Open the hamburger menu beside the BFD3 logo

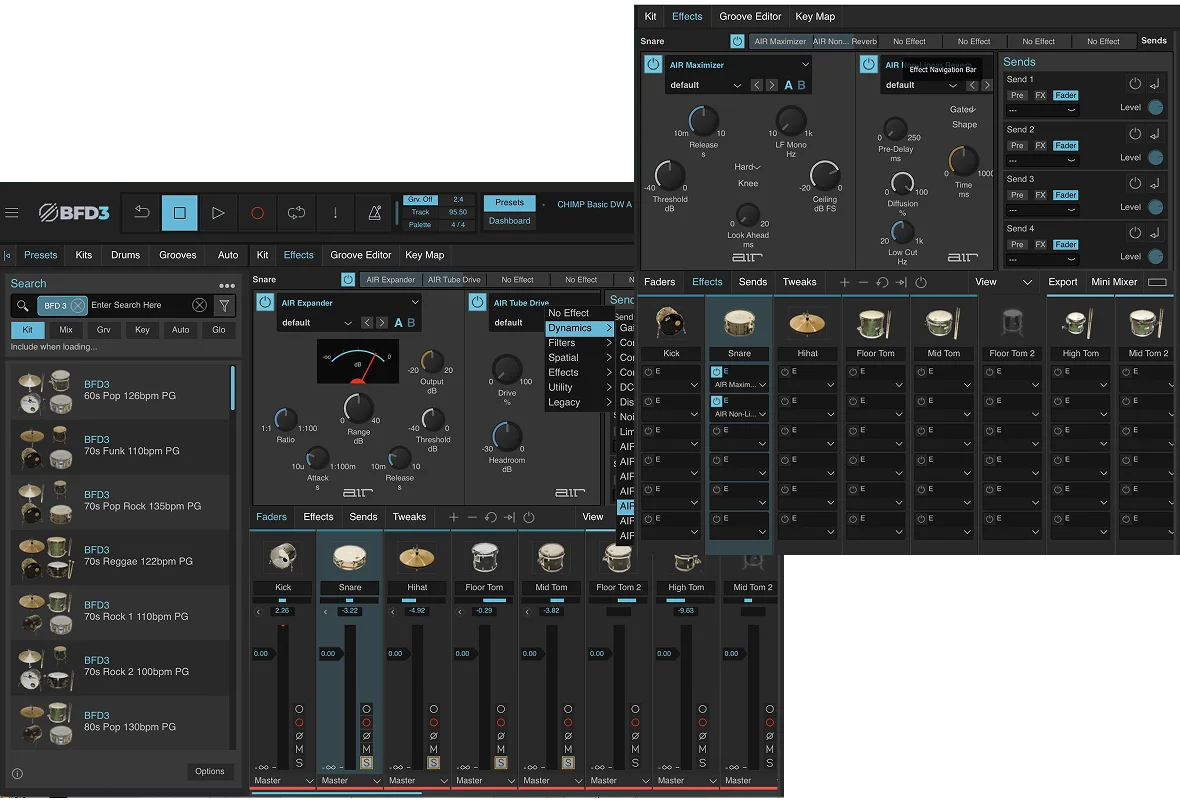pyautogui.click(x=12, y=212)
